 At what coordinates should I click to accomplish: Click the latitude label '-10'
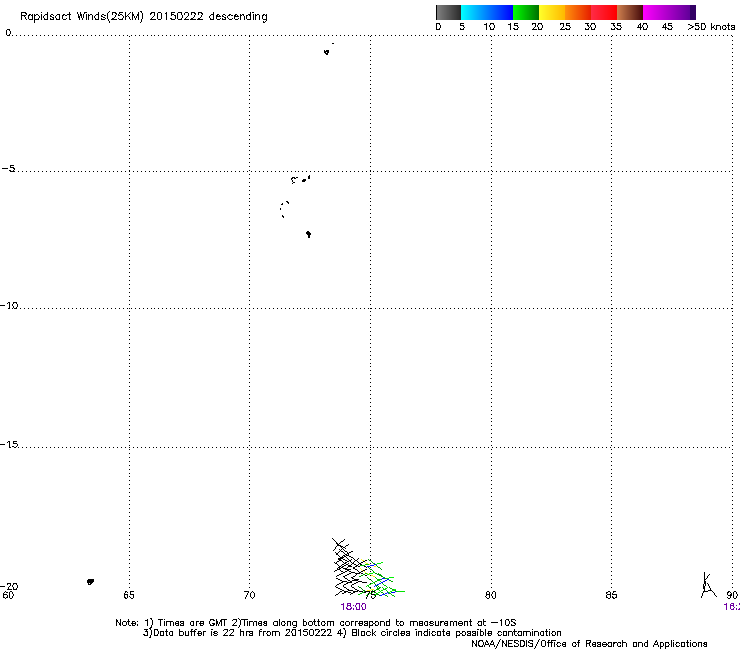pos(9,305)
